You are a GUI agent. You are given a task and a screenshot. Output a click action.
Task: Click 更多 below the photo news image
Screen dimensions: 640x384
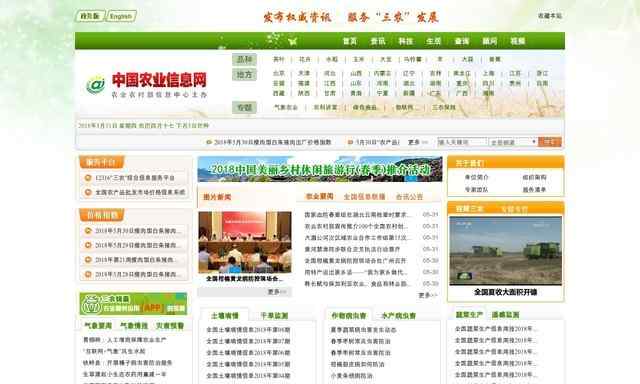[x=278, y=292]
